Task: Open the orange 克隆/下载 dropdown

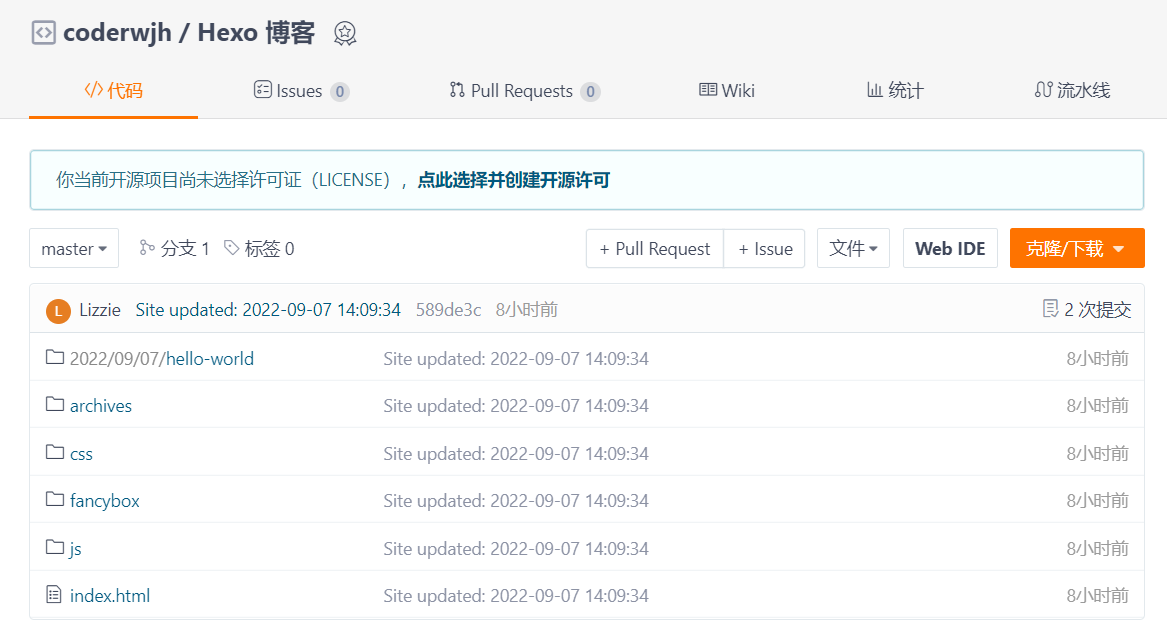Action: coord(1076,249)
